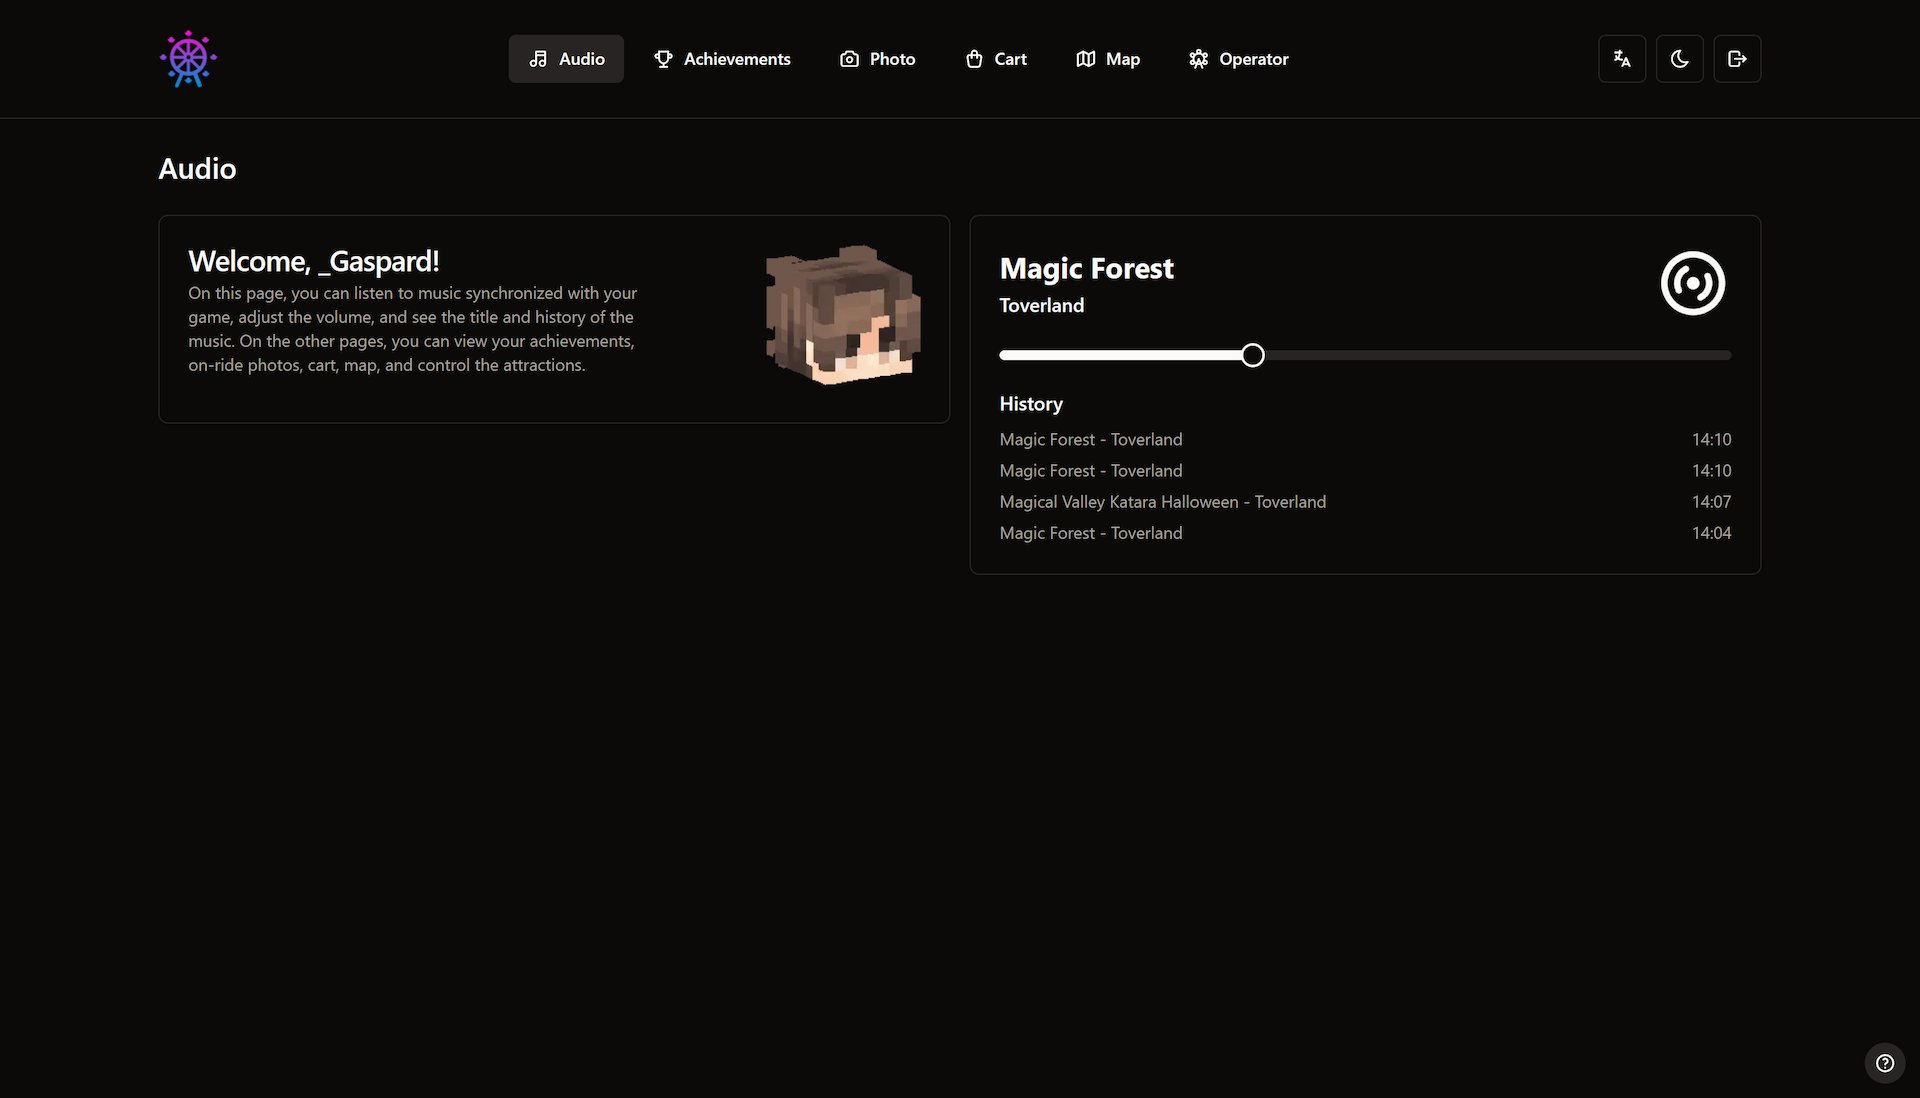Viewport: 1920px width, 1098px height.
Task: Adjust the volume slider handle
Action: [1251, 355]
